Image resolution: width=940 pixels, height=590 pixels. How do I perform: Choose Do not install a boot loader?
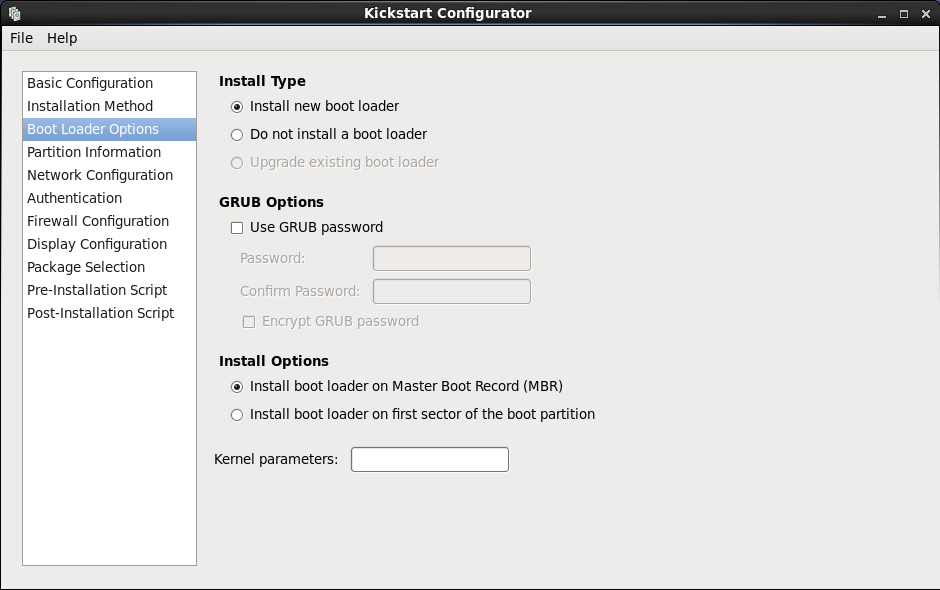point(237,134)
